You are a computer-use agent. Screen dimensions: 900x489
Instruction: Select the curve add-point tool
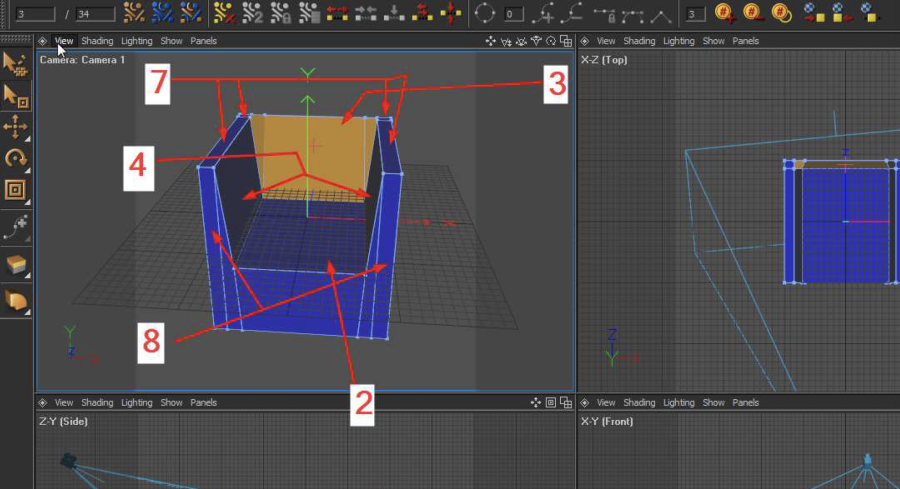point(15,228)
